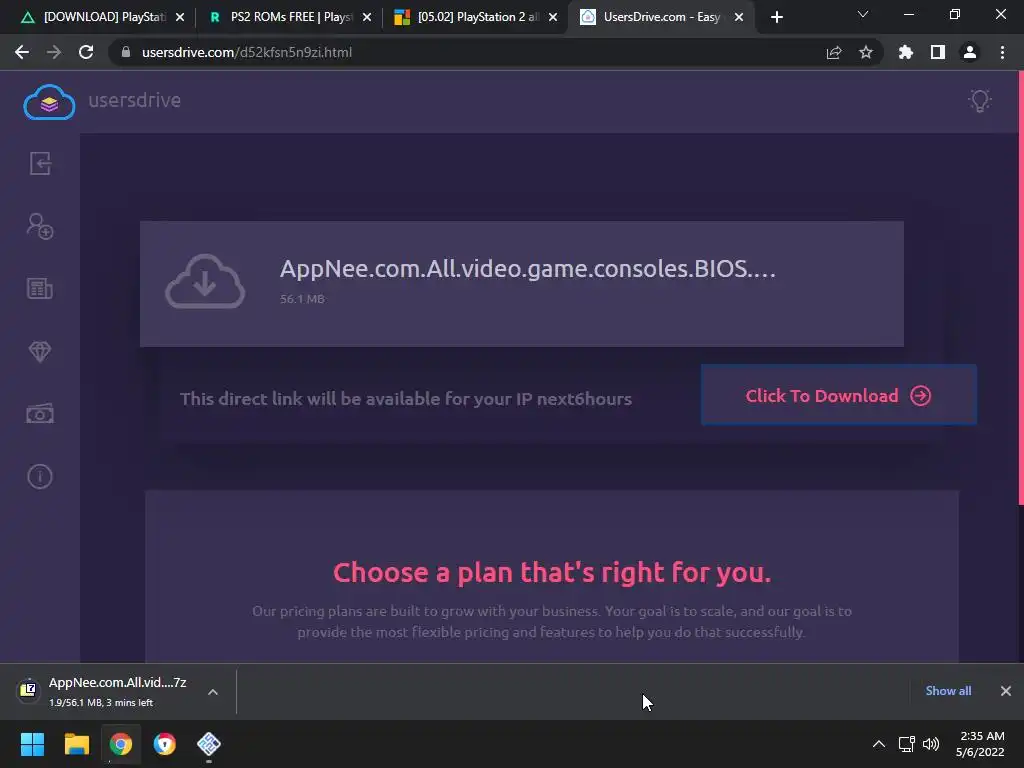The height and width of the screenshot is (768, 1024).
Task: Open File Explorer from taskbar
Action: 76,744
